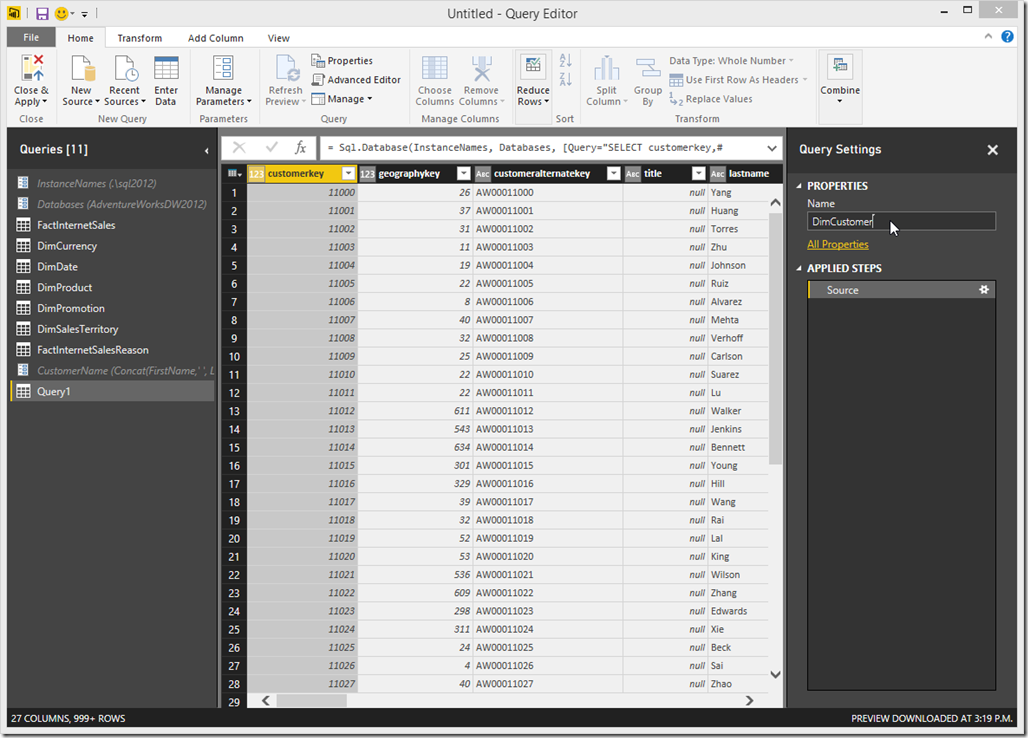Sort ascending A to Z
This screenshot has width=1028, height=738.
pyautogui.click(x=565, y=60)
